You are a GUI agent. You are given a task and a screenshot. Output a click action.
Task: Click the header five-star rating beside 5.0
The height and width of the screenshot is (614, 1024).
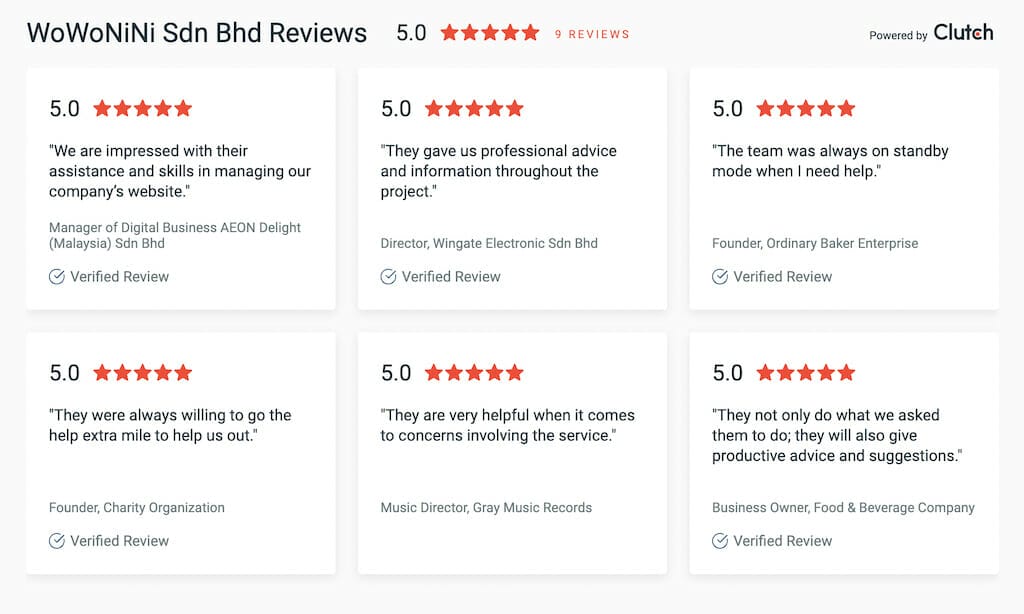click(x=490, y=33)
